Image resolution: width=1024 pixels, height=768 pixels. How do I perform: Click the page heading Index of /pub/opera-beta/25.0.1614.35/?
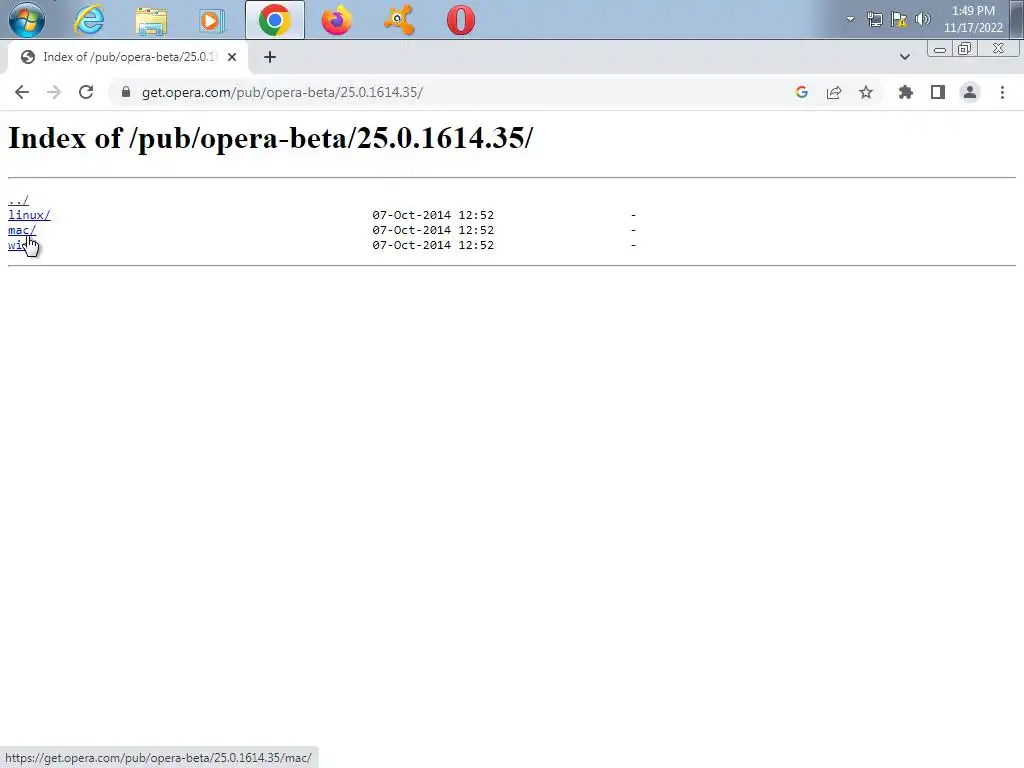[270, 138]
